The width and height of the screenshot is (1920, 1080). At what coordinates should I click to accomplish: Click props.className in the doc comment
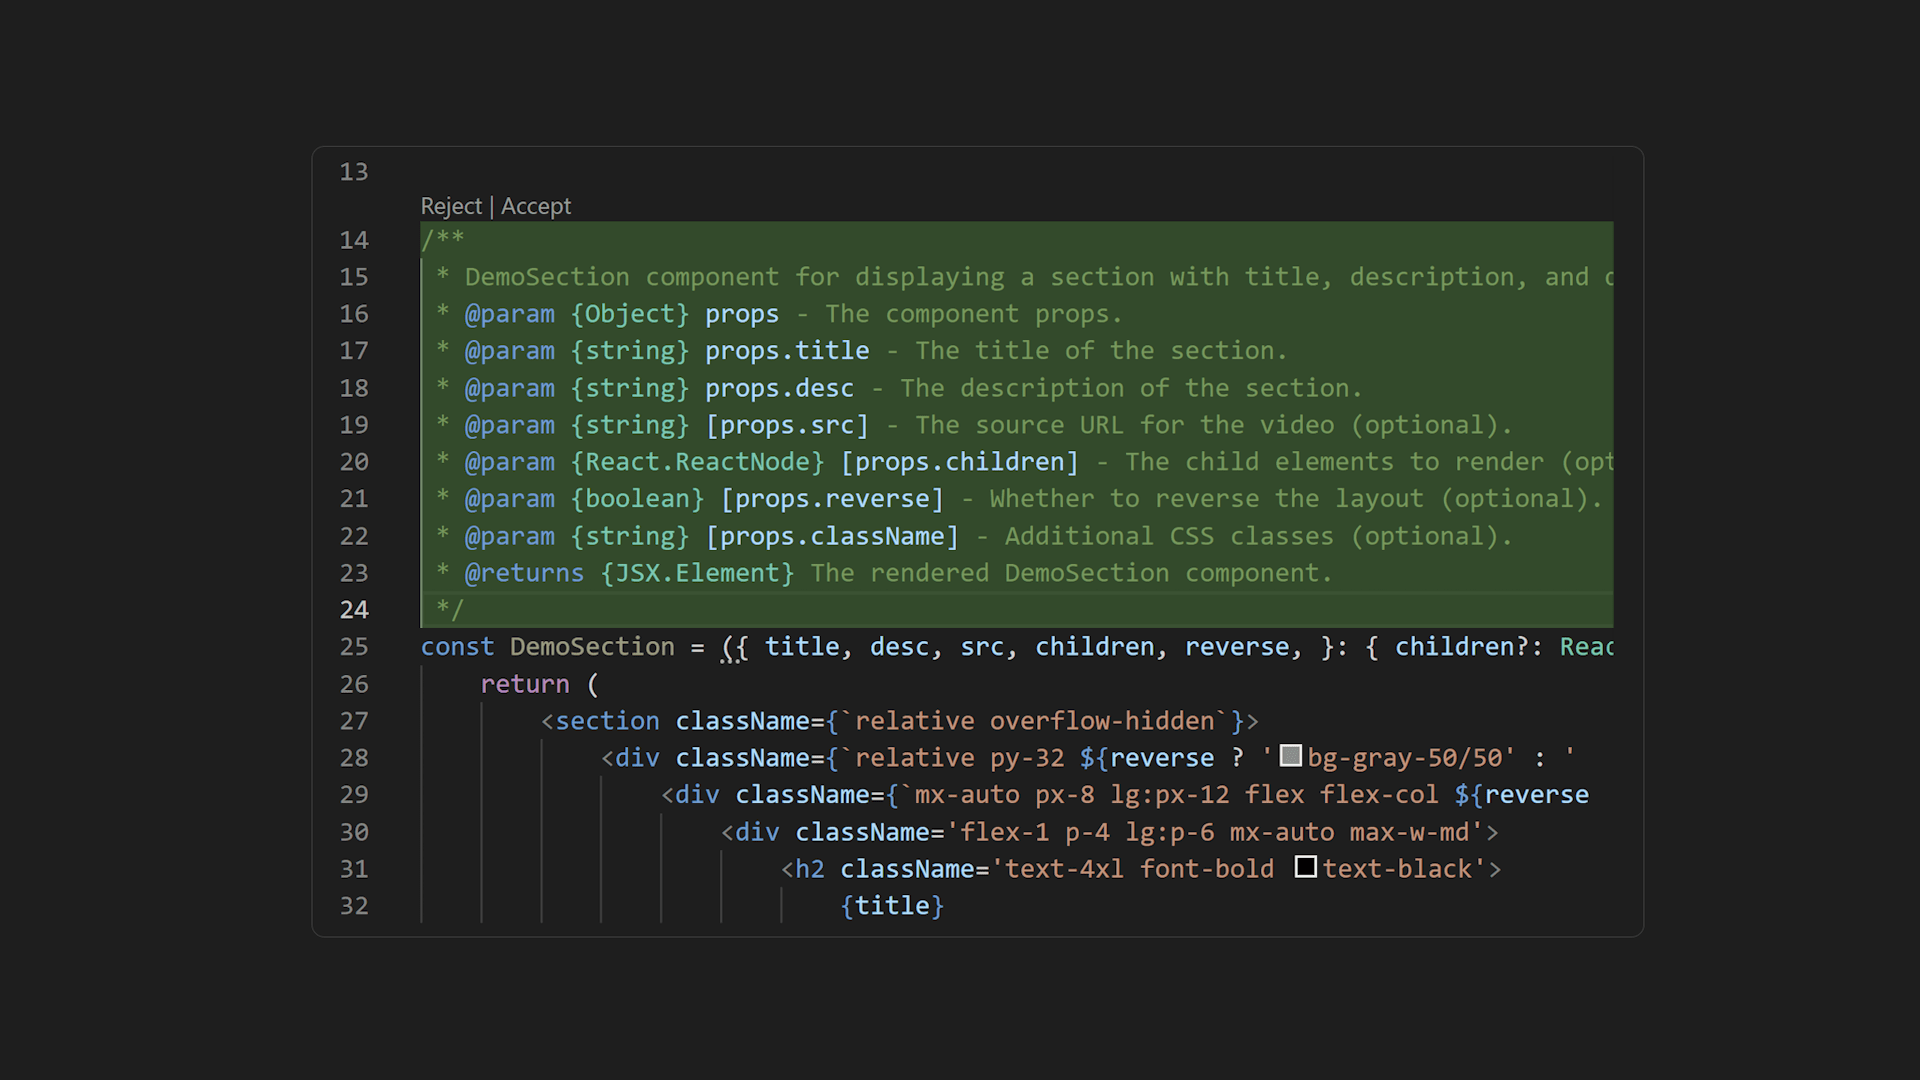point(833,536)
